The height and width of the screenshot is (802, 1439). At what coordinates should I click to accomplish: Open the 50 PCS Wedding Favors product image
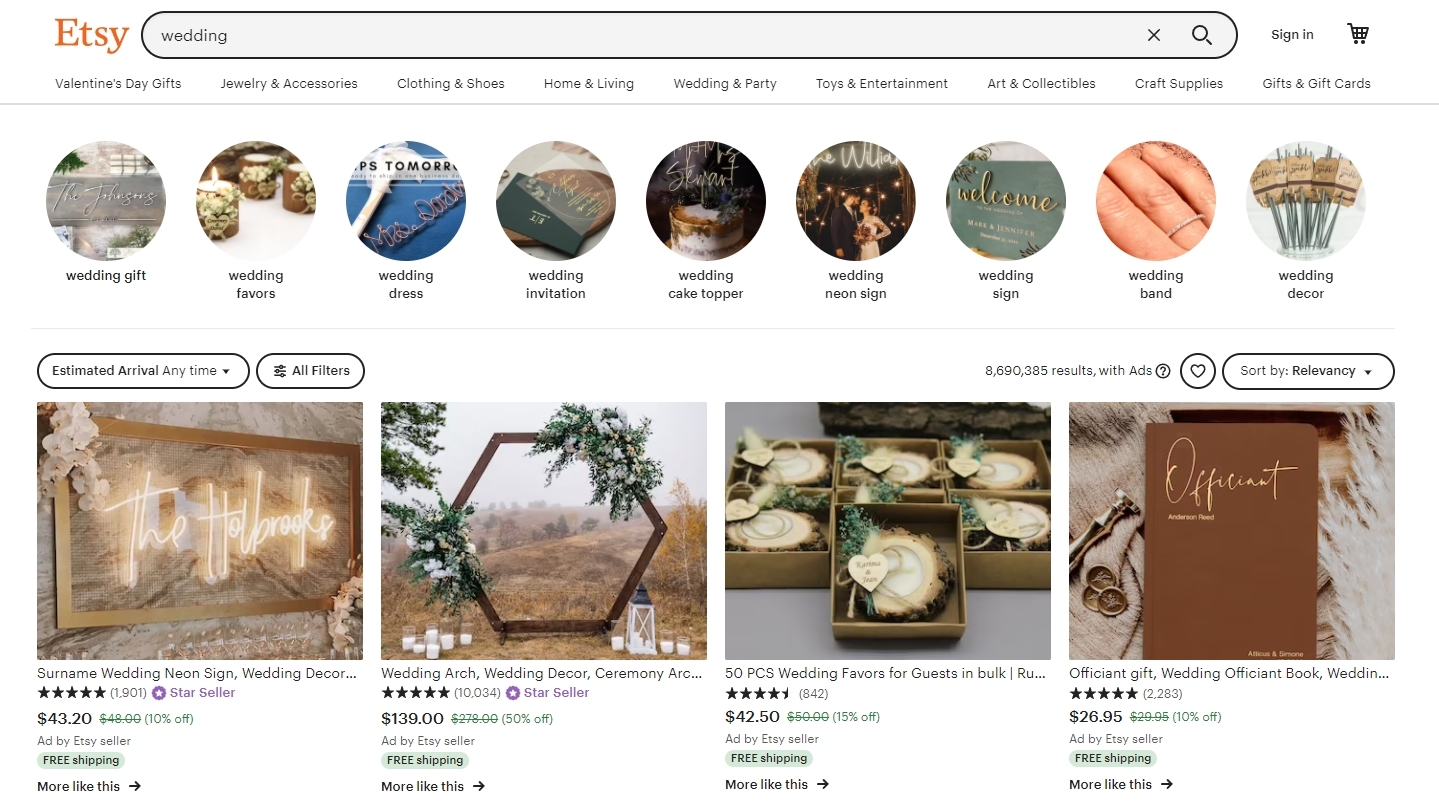coord(888,531)
